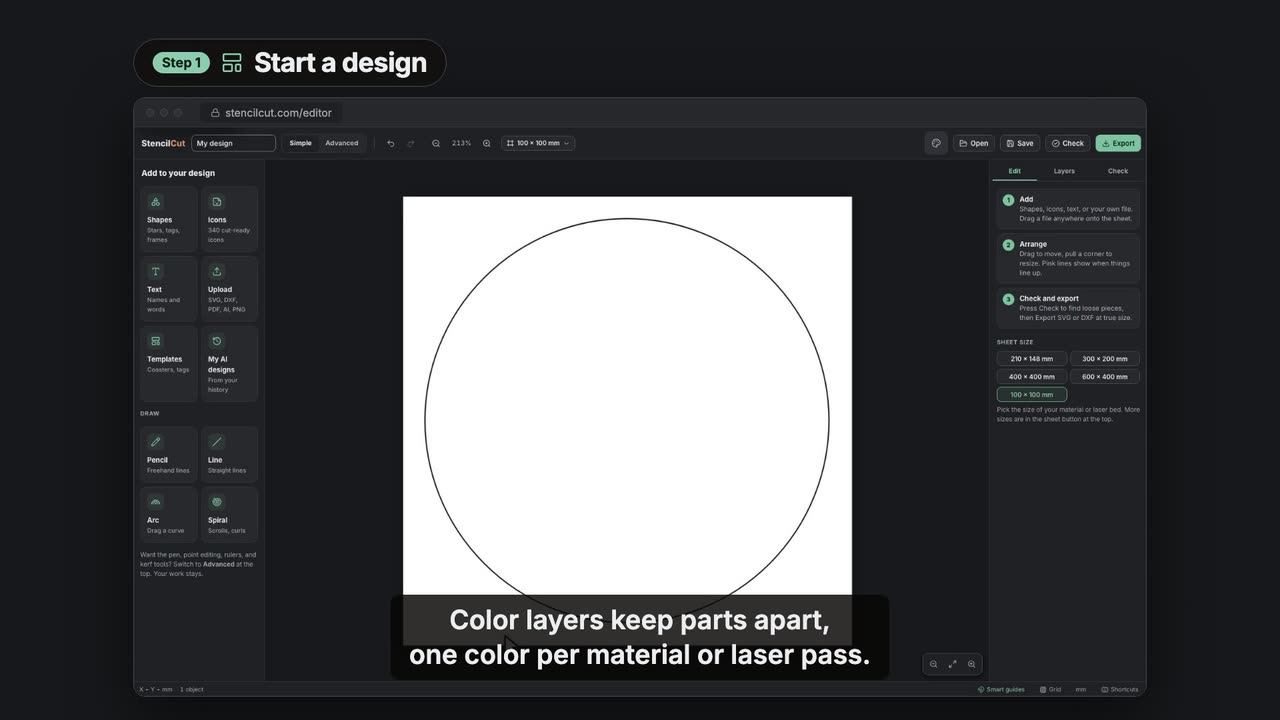Pick 100 × 100 mm in the Sheet Size panel
Image resolution: width=1280 pixels, height=720 pixels.
click(1032, 395)
